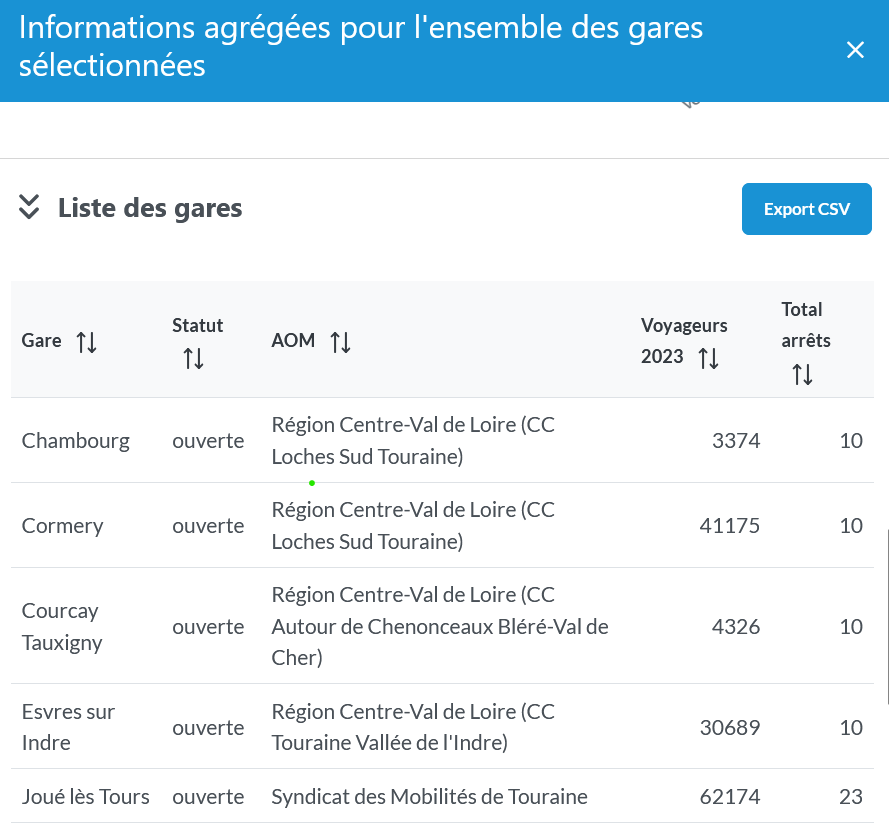Screen dimensions: 889x826
Task: Sort by Total arrêts arrows icon
Action: click(802, 374)
